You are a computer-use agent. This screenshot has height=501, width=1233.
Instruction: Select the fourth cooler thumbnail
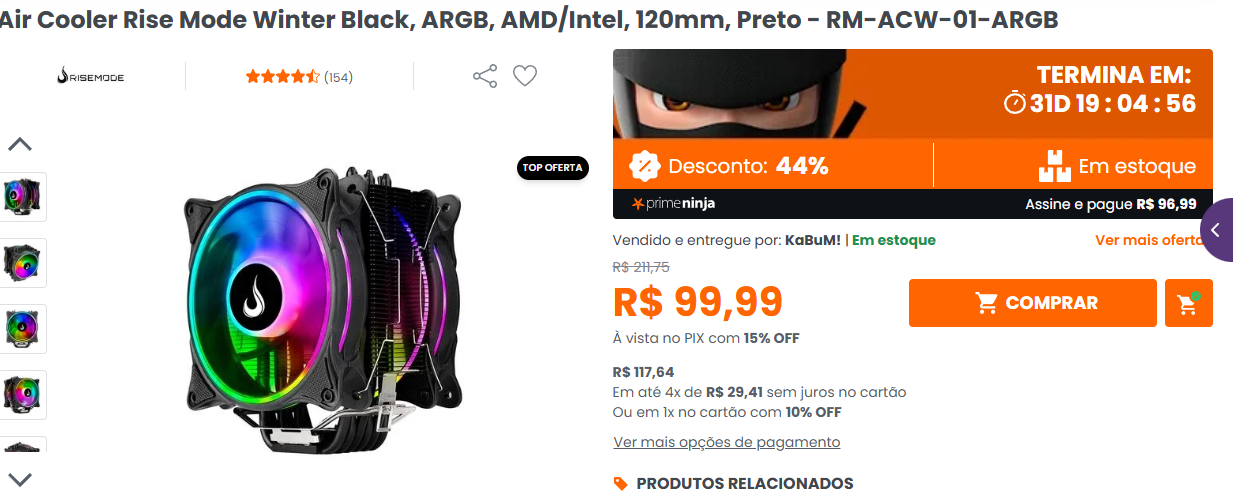22,395
